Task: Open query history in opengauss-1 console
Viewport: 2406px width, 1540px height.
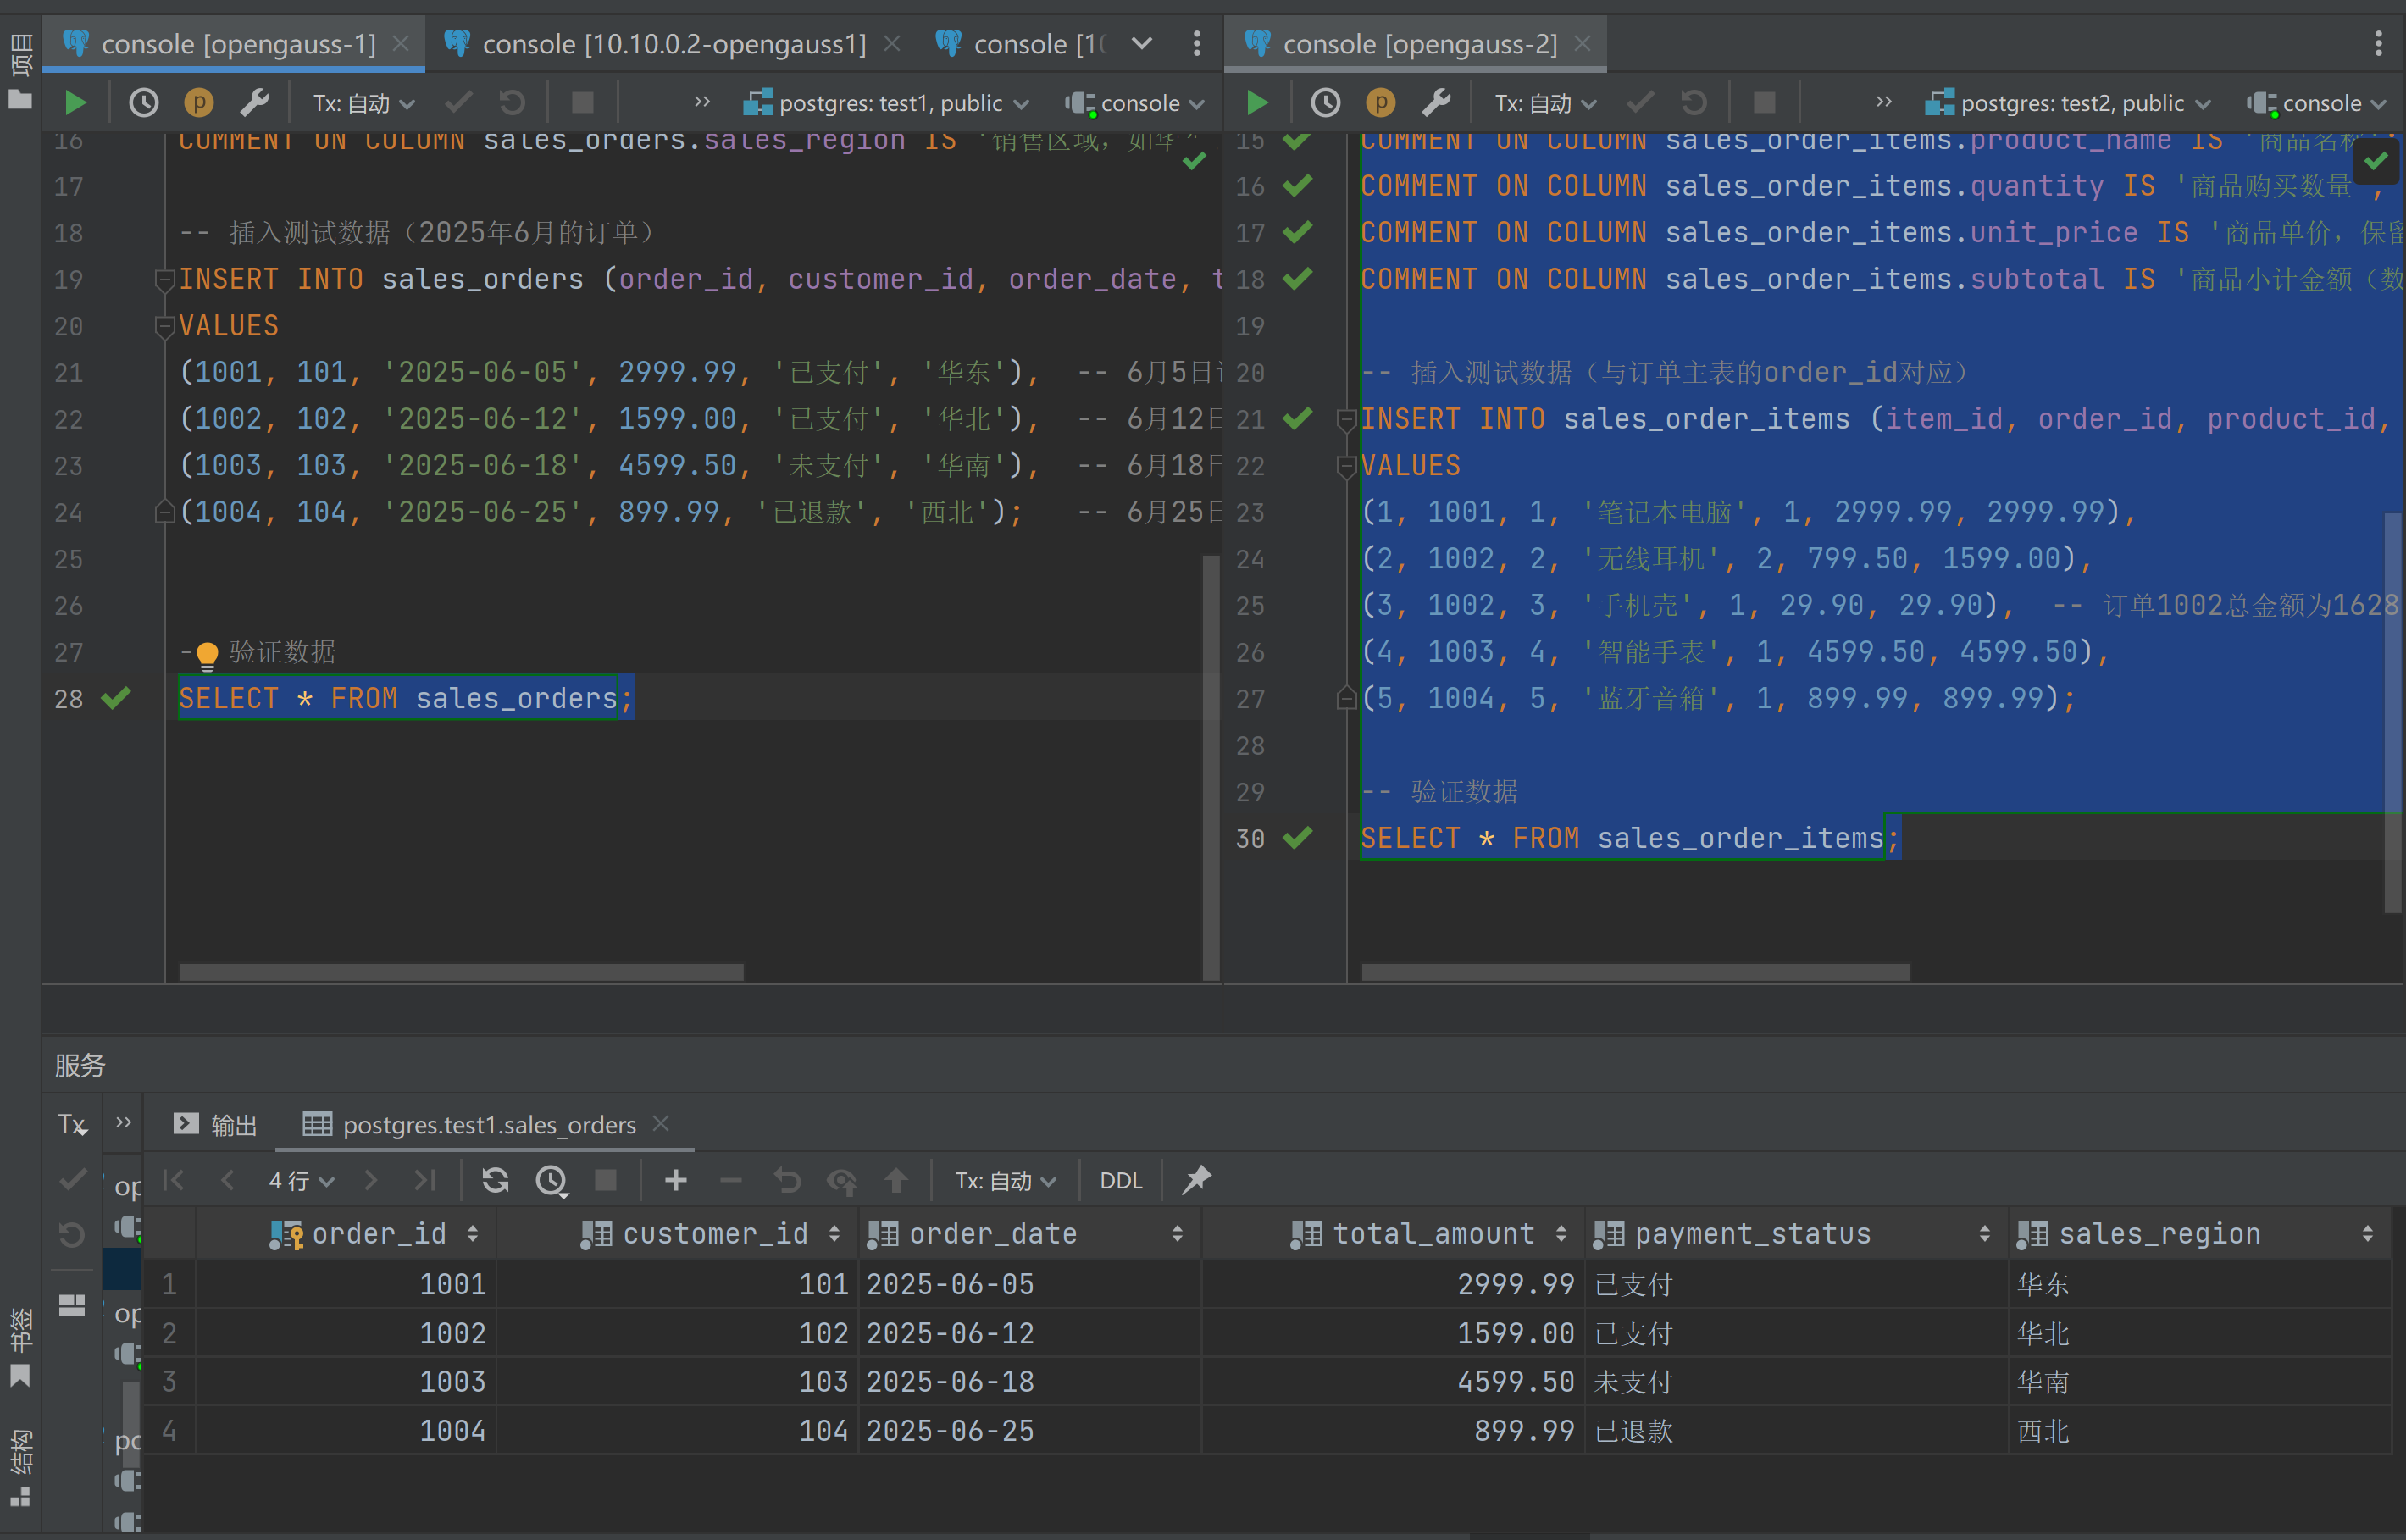Action: point(144,102)
